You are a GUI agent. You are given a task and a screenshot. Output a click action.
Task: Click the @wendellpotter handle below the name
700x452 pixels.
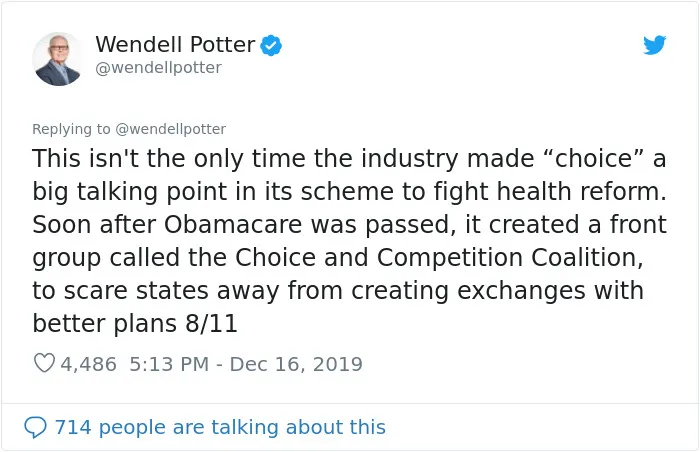click(x=158, y=68)
